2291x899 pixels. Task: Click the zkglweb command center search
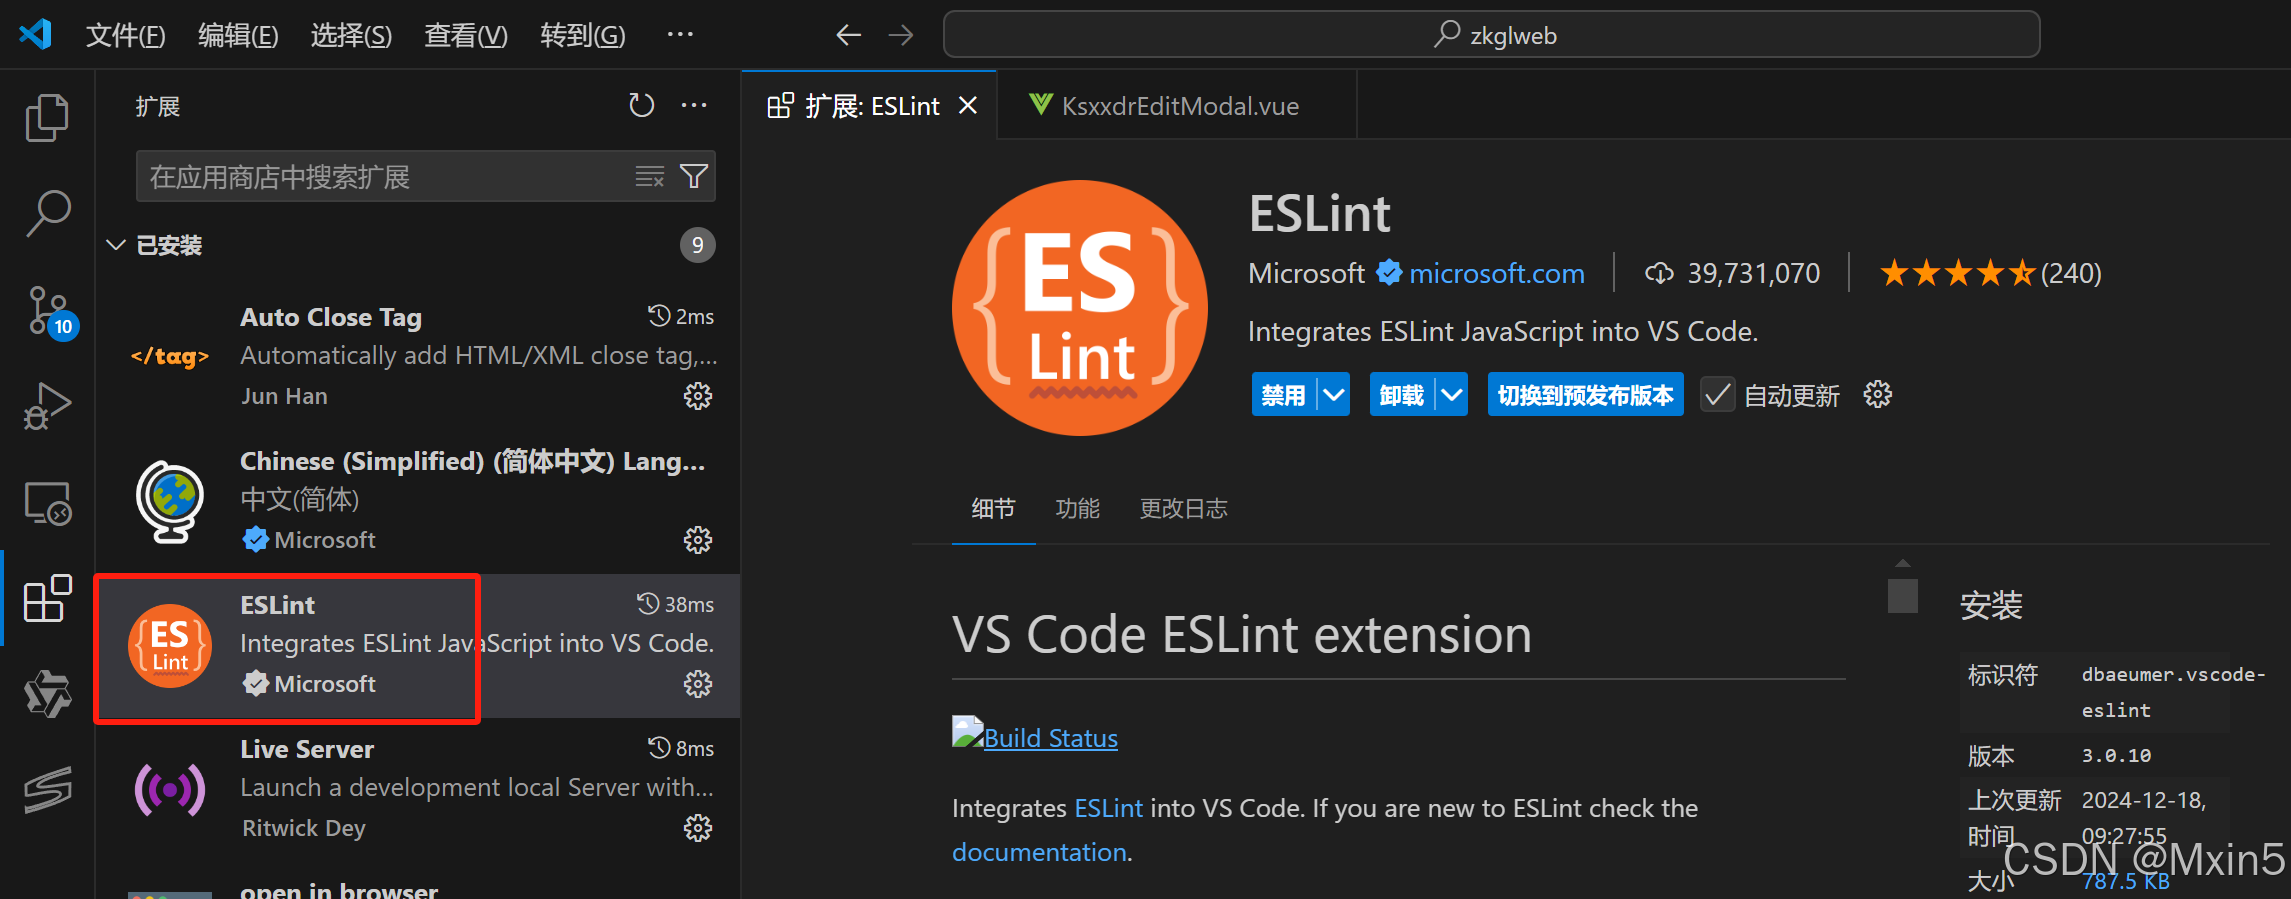coord(1491,35)
